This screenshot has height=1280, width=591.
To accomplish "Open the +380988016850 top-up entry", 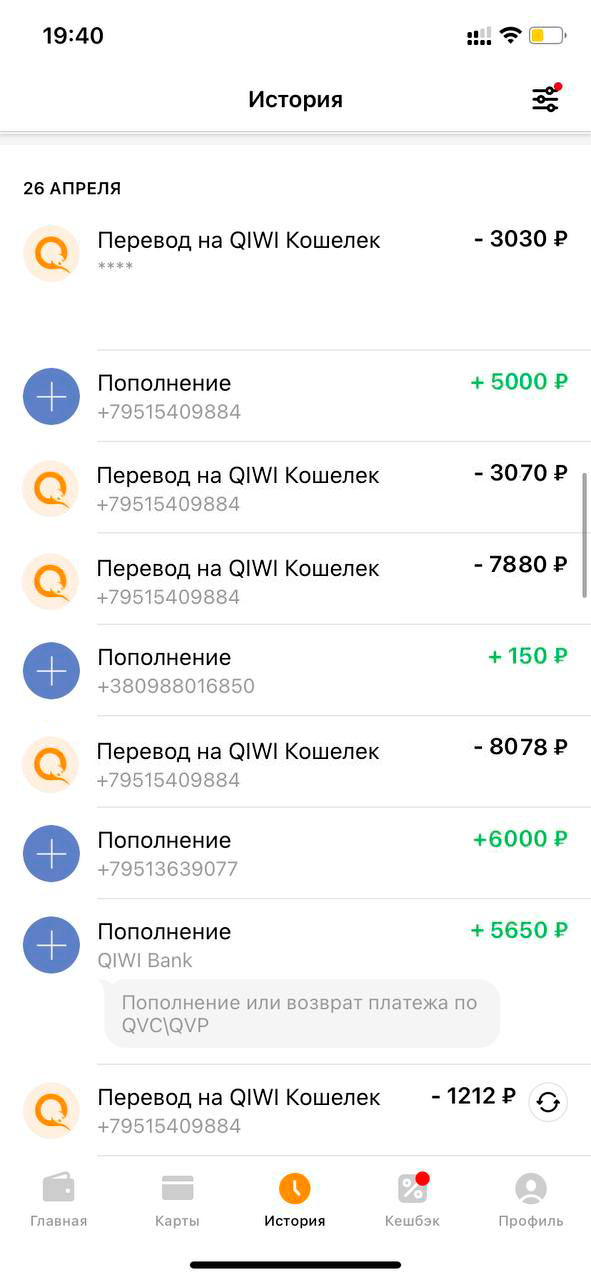I will [x=295, y=671].
